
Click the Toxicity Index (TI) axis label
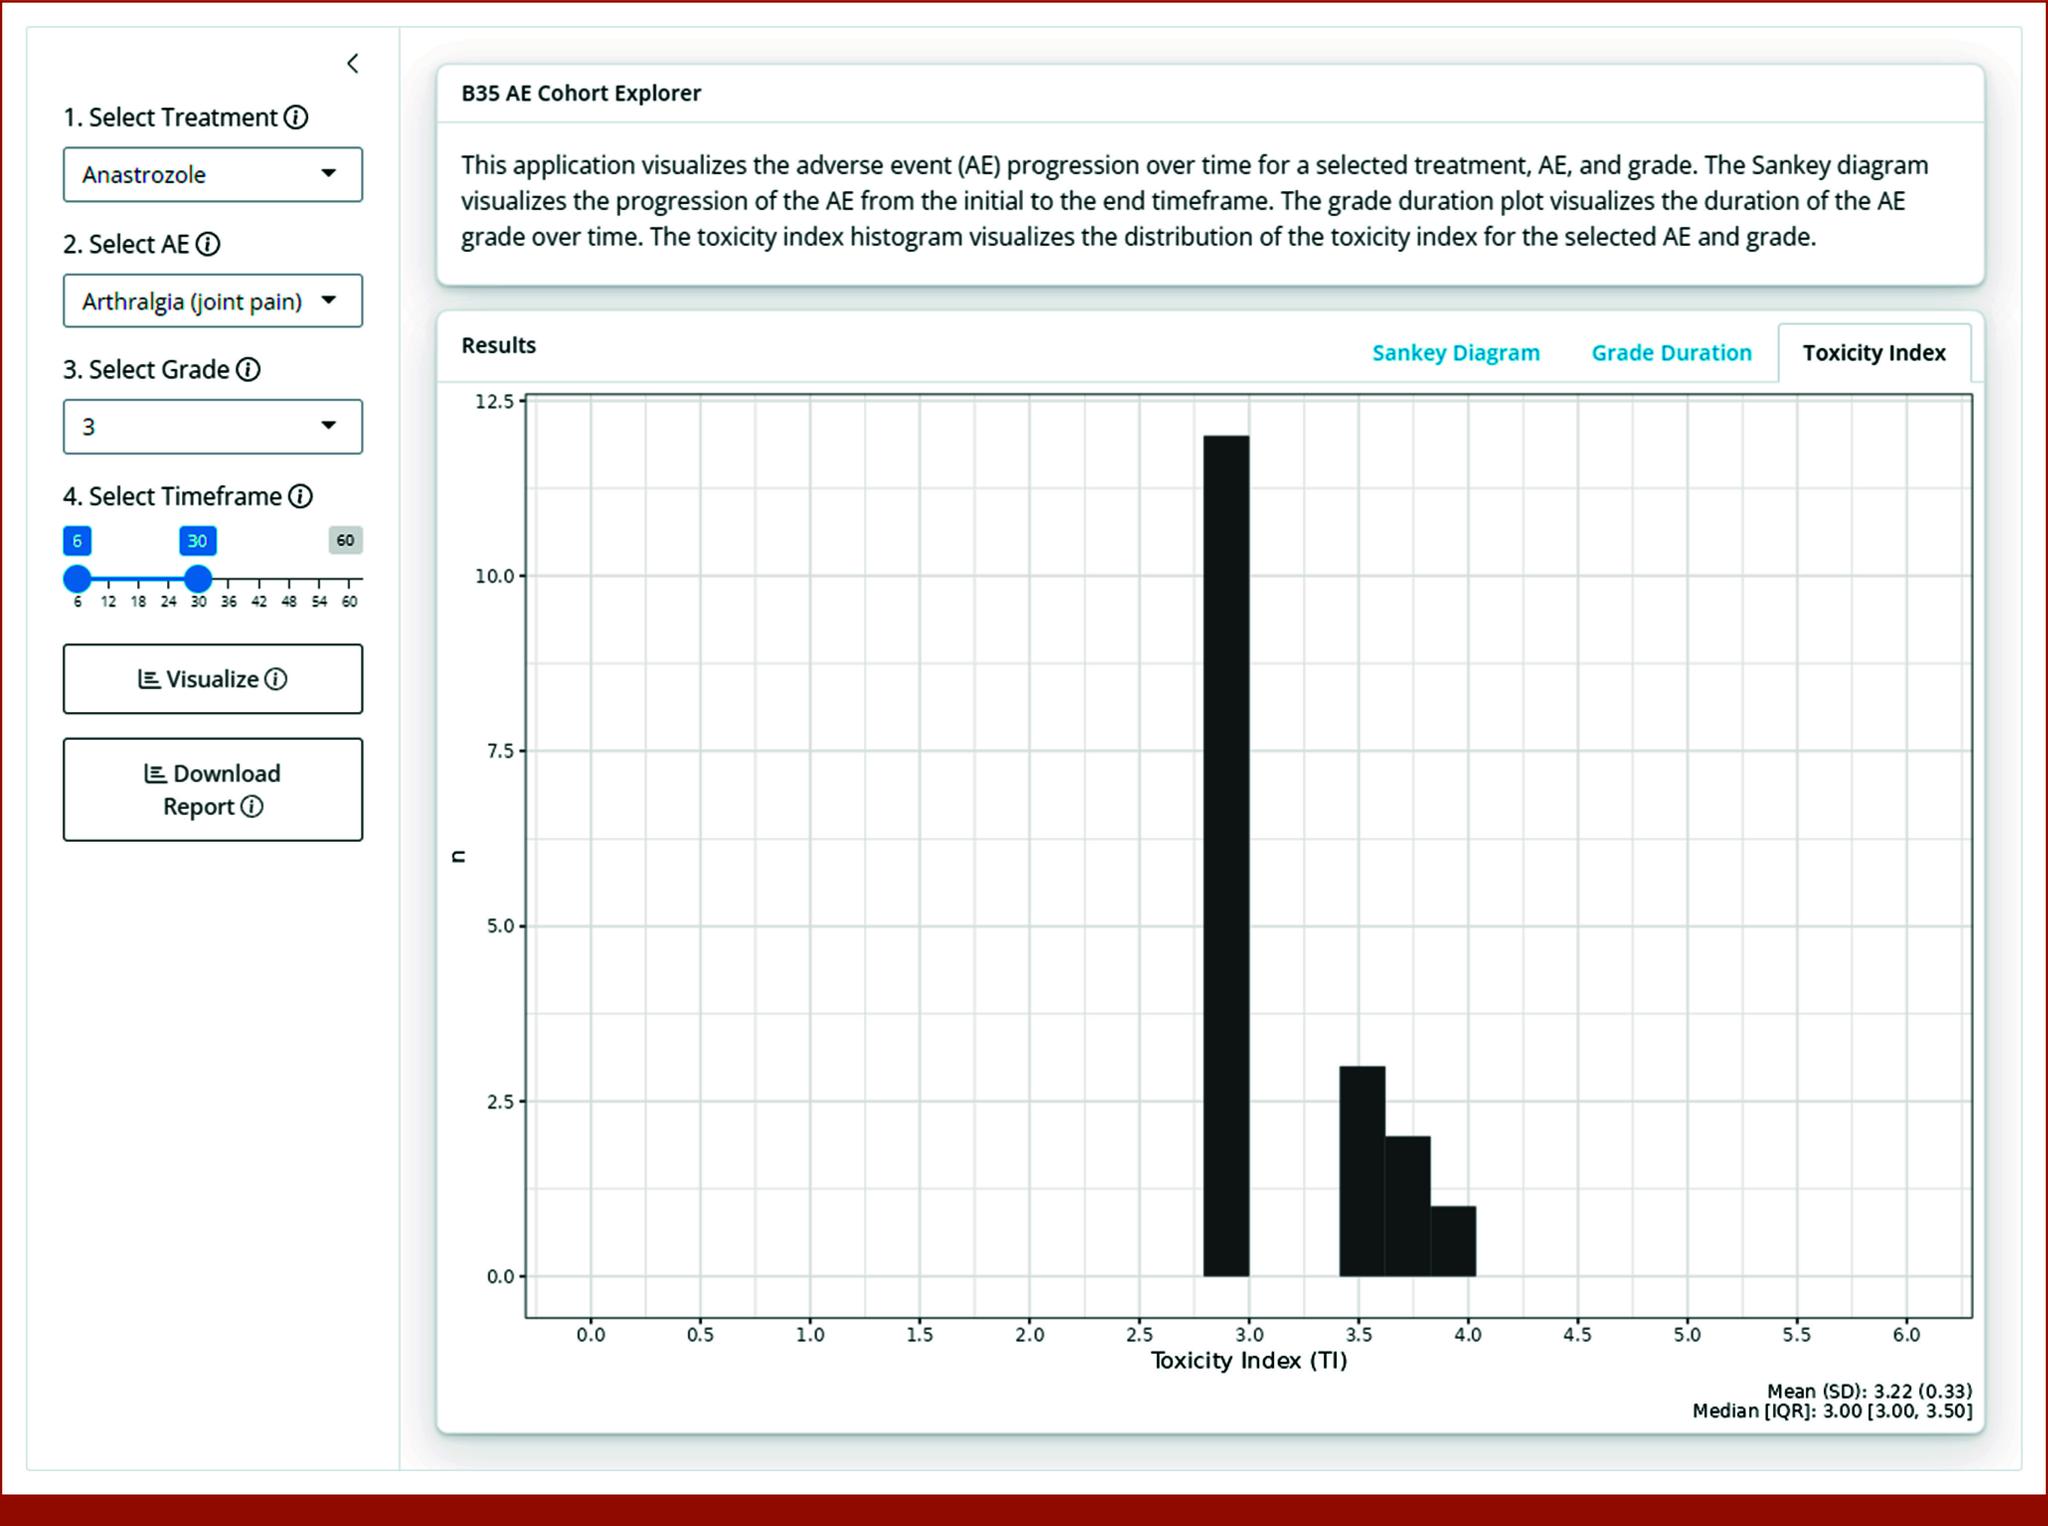click(x=1249, y=1360)
